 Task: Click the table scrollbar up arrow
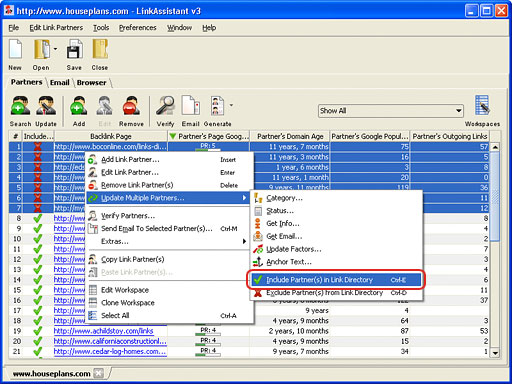pyautogui.click(x=495, y=147)
